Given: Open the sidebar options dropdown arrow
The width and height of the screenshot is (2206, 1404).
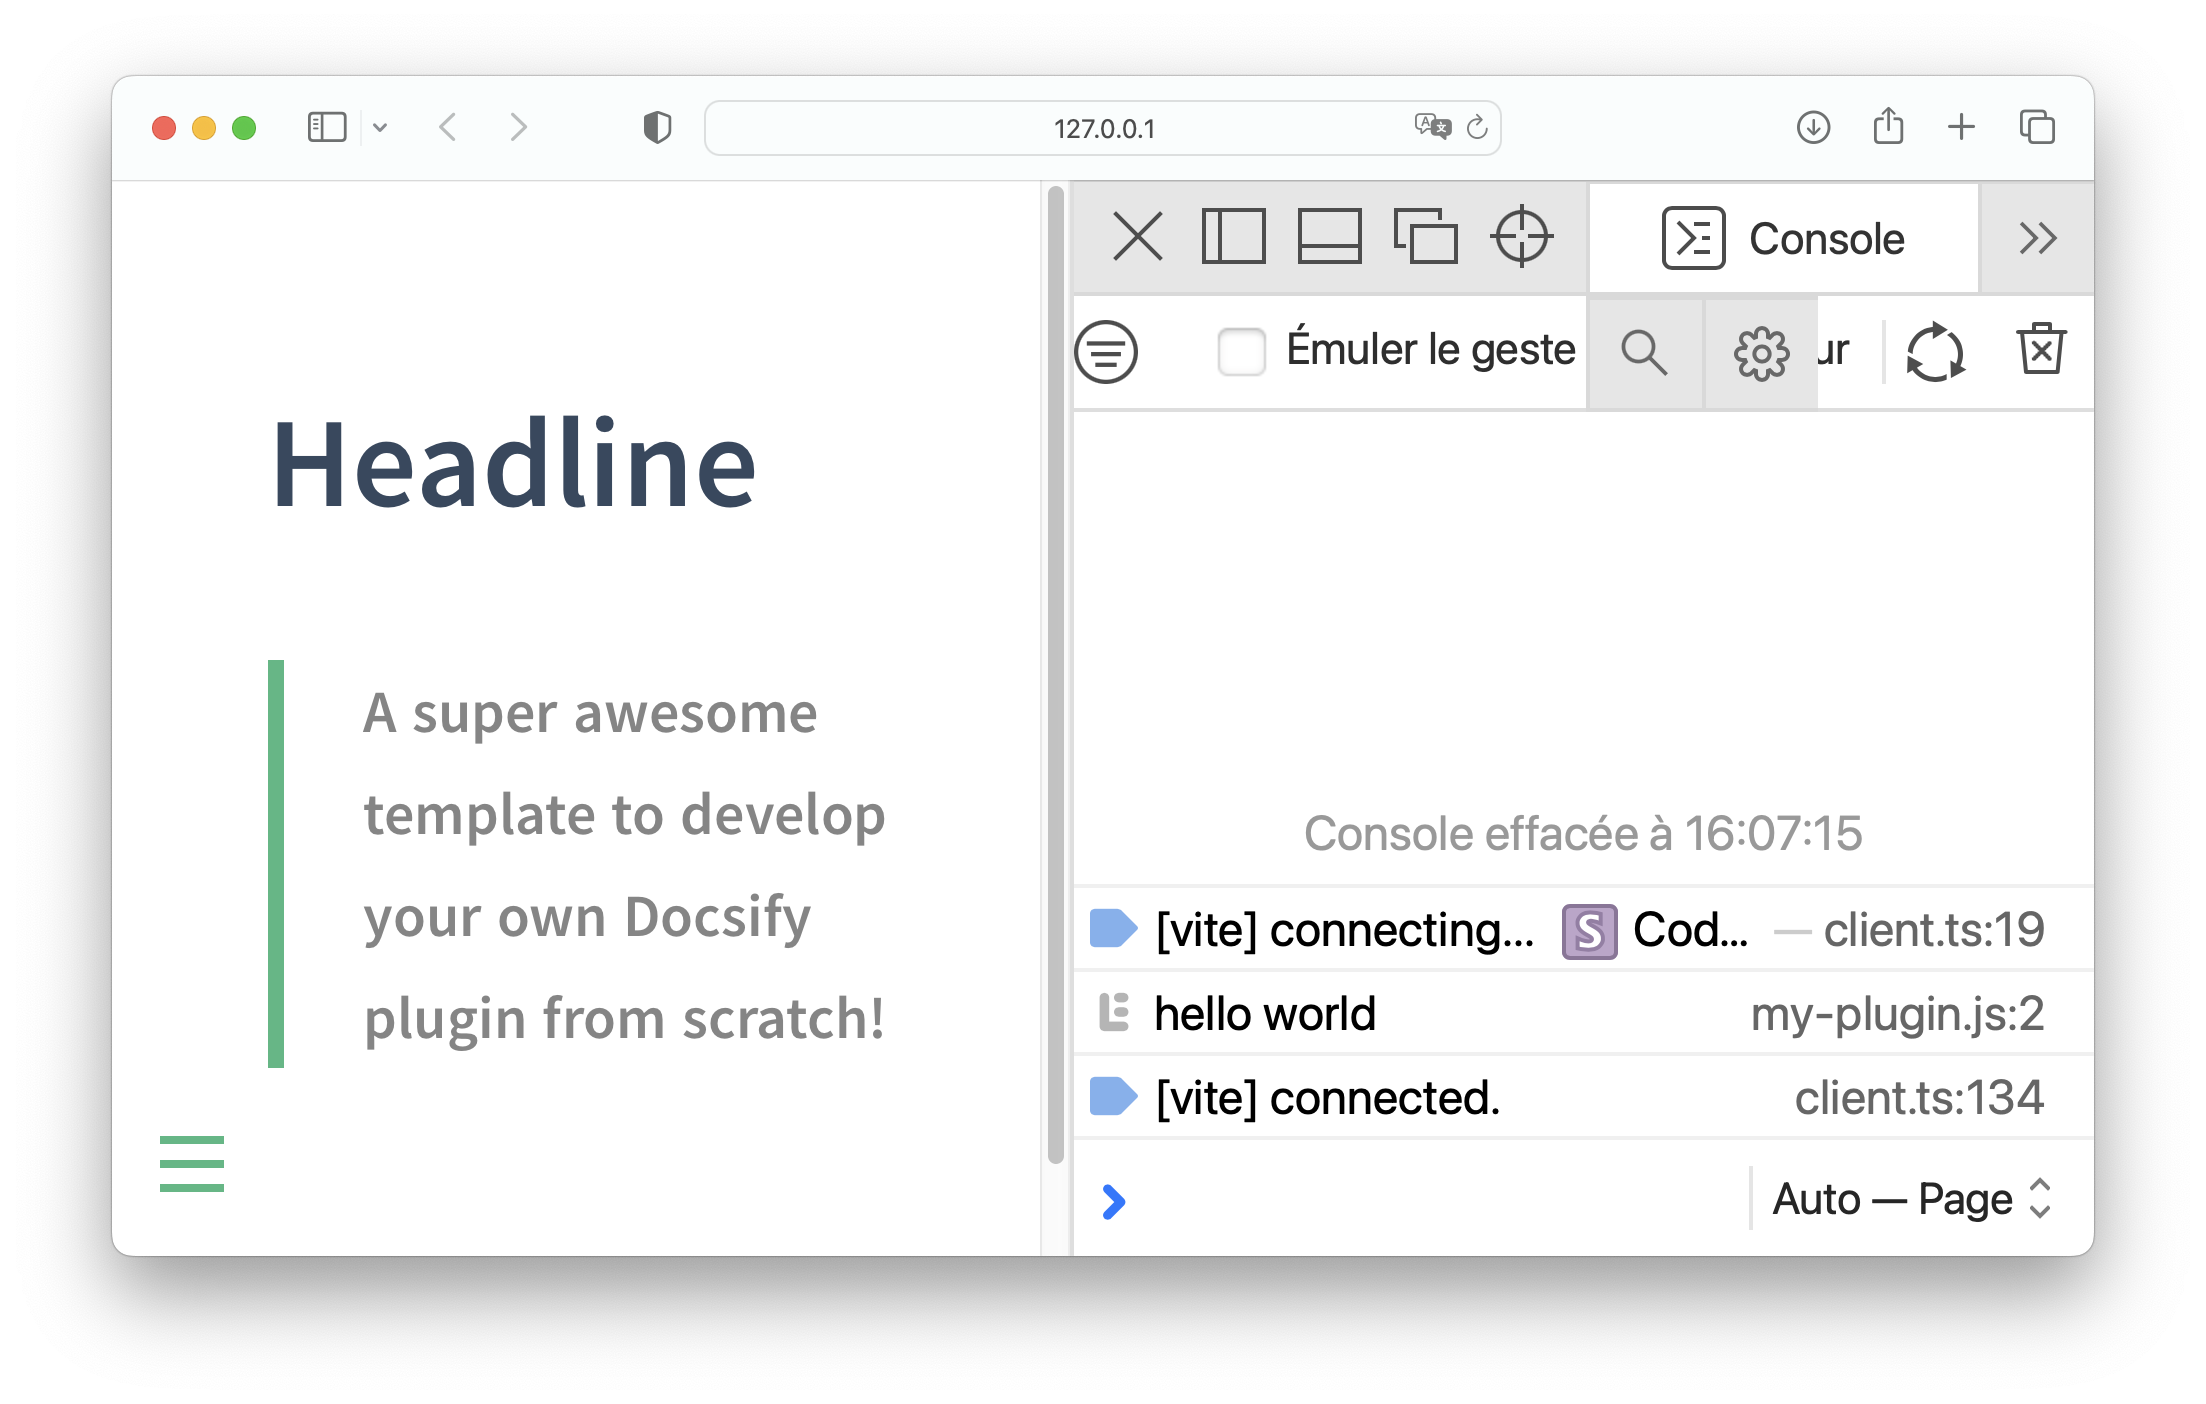Looking at the screenshot, I should coord(380,128).
